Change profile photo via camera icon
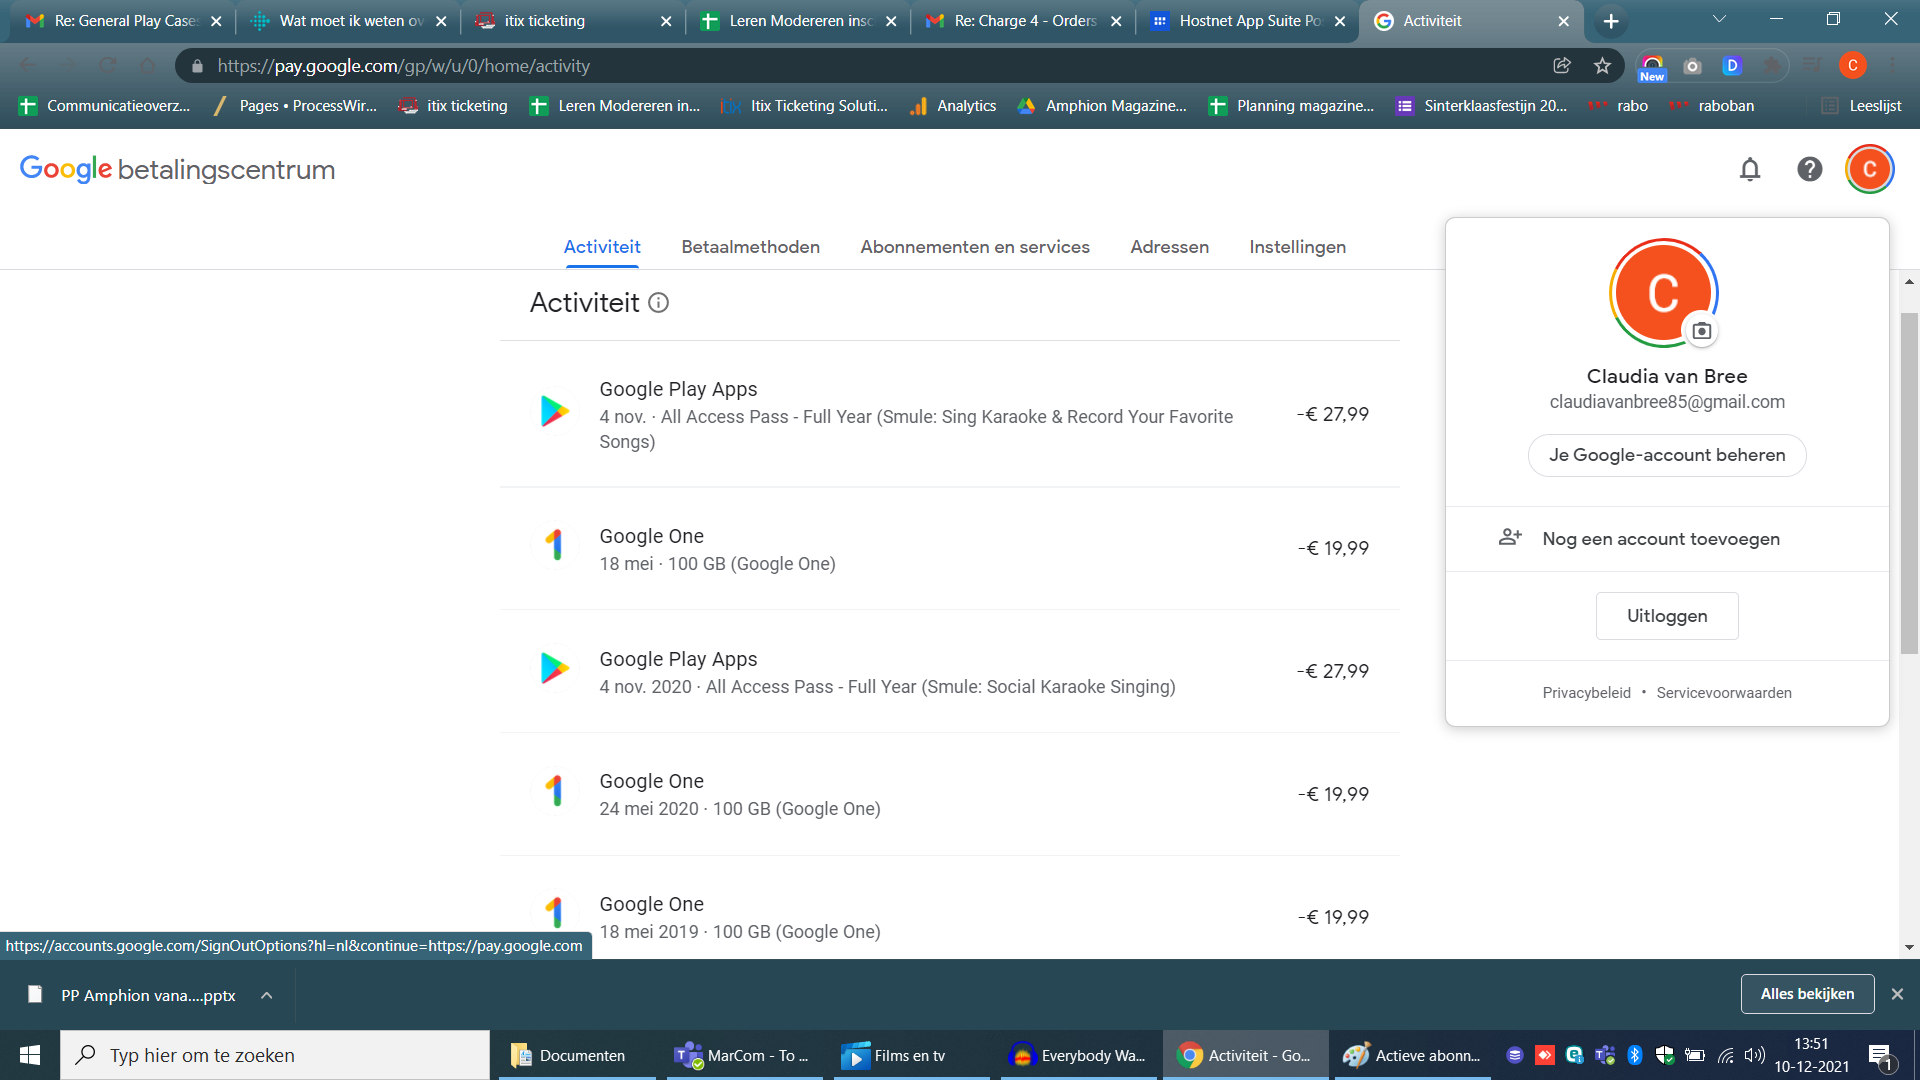This screenshot has width=1920, height=1080. (1702, 331)
